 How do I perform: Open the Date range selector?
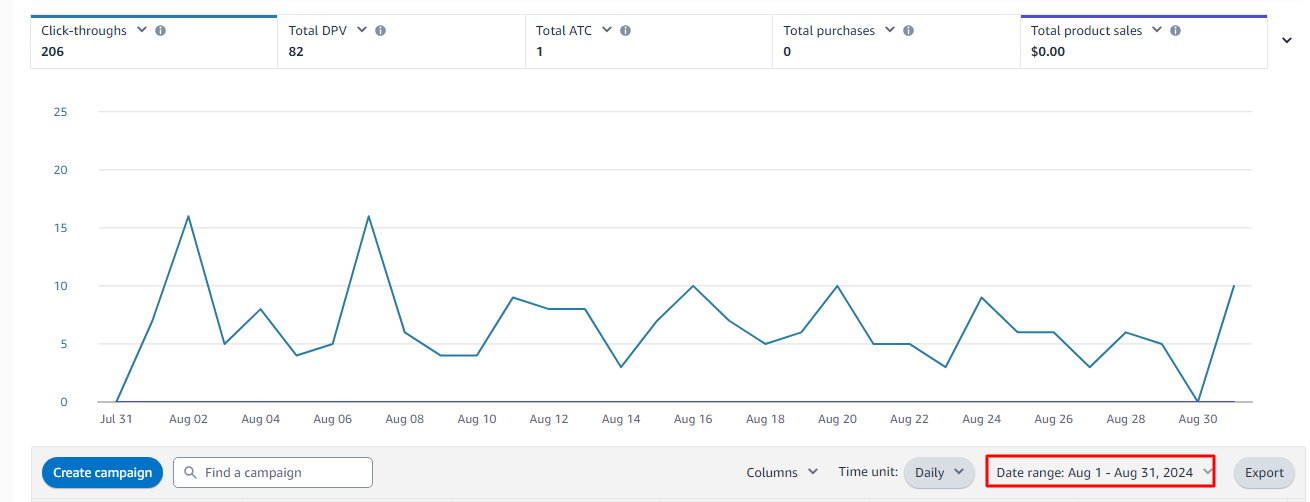[1100, 472]
